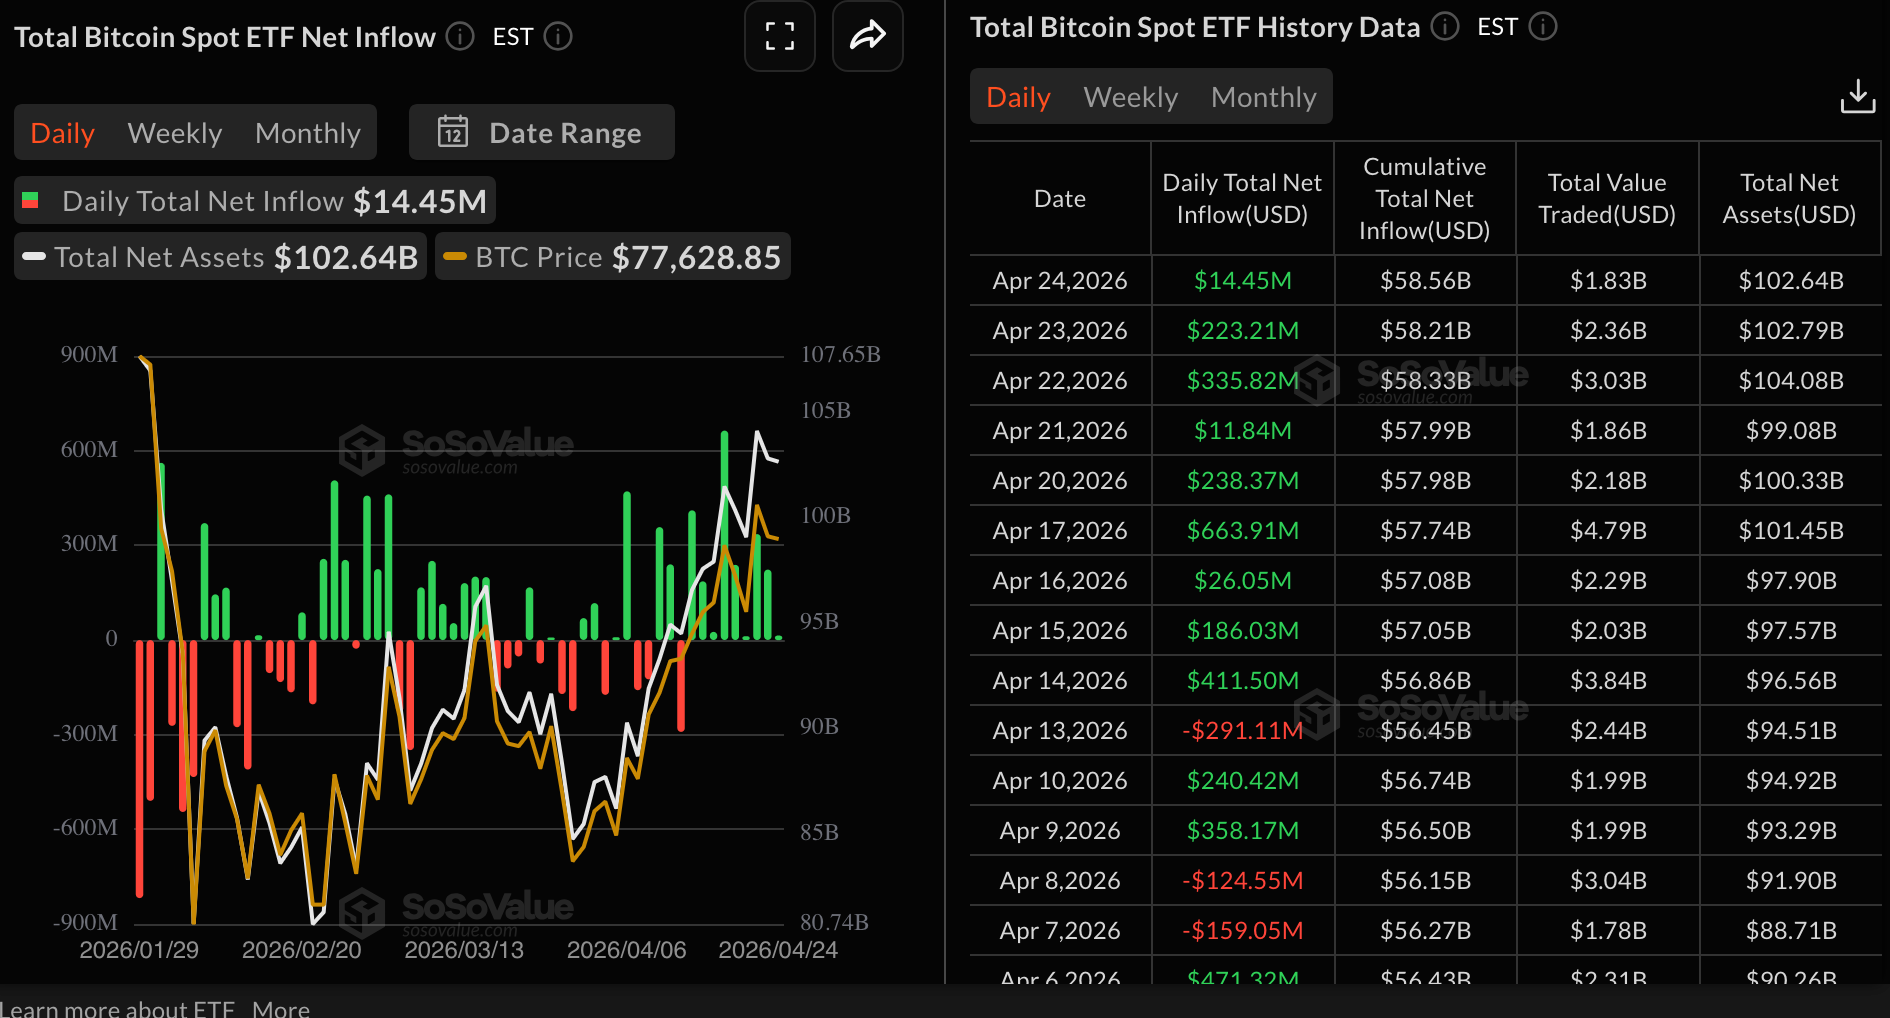
Task: Click the -$291.11M outflow value
Action: click(1242, 730)
